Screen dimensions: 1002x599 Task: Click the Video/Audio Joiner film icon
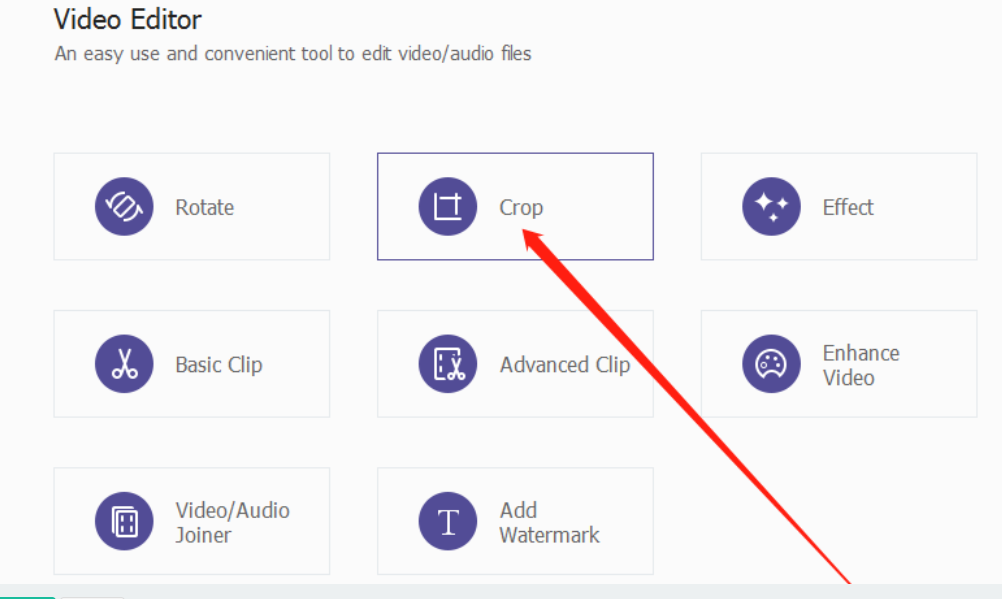point(124,521)
